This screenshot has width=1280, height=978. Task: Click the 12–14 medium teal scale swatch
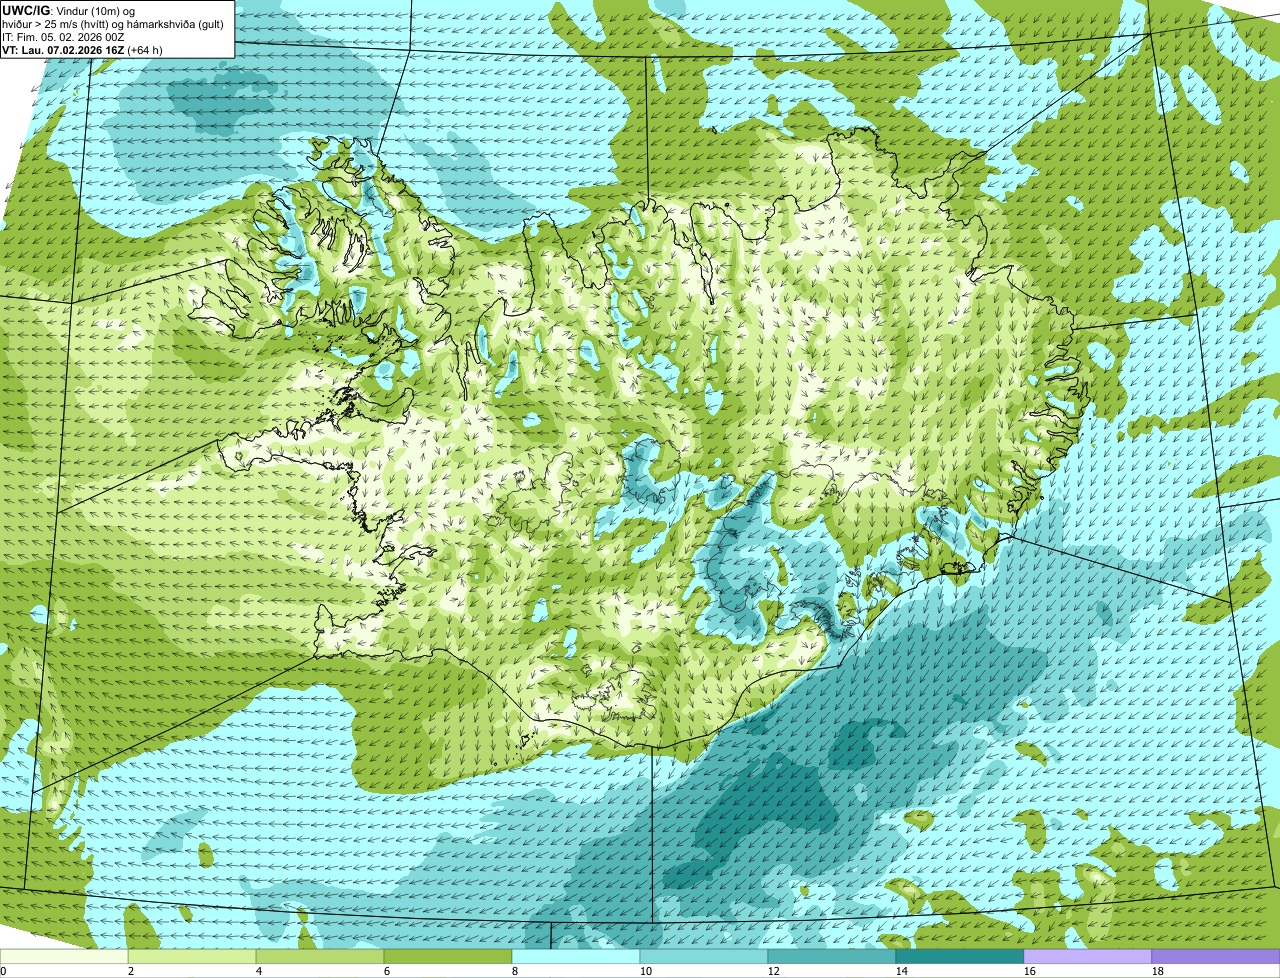[832, 957]
